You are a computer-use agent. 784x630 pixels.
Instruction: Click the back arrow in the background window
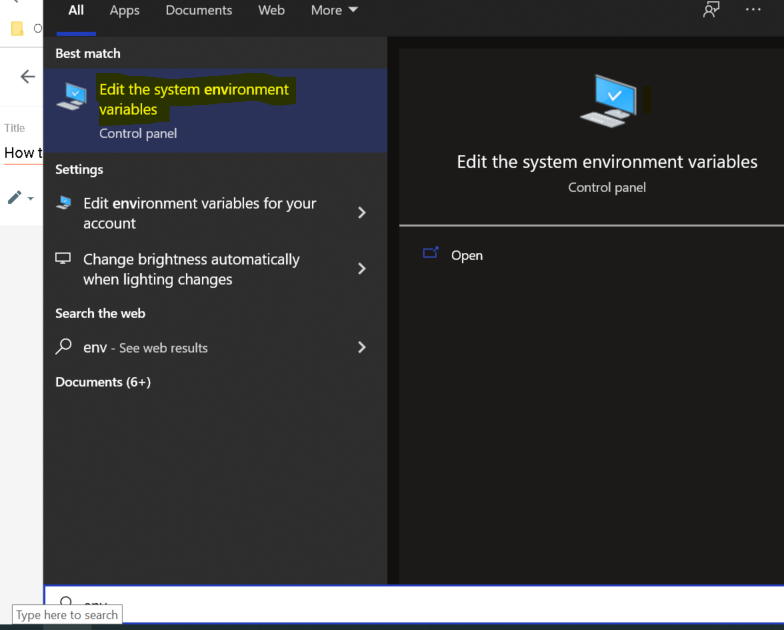click(28, 76)
